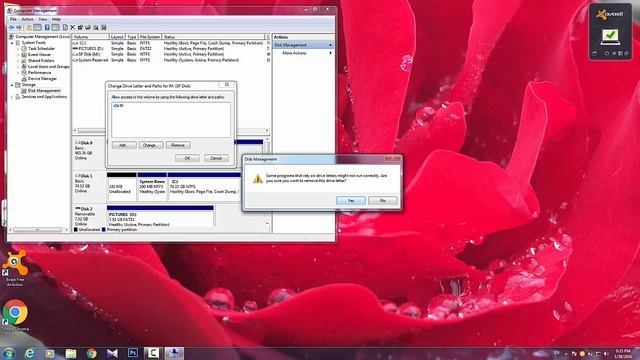This screenshot has height=360, width=640.
Task: Sort by the Layout column header
Action: pyautogui.click(x=117, y=37)
